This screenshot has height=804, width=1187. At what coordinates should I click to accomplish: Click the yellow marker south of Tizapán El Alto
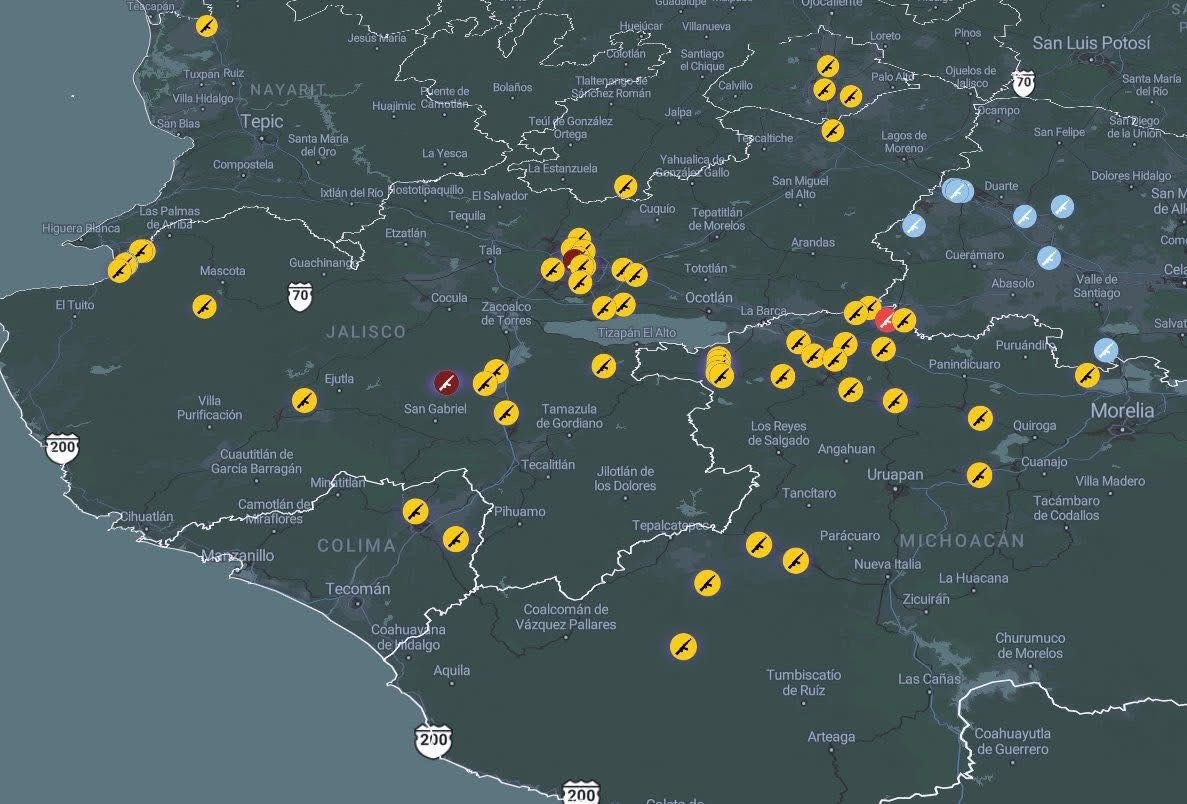603,366
